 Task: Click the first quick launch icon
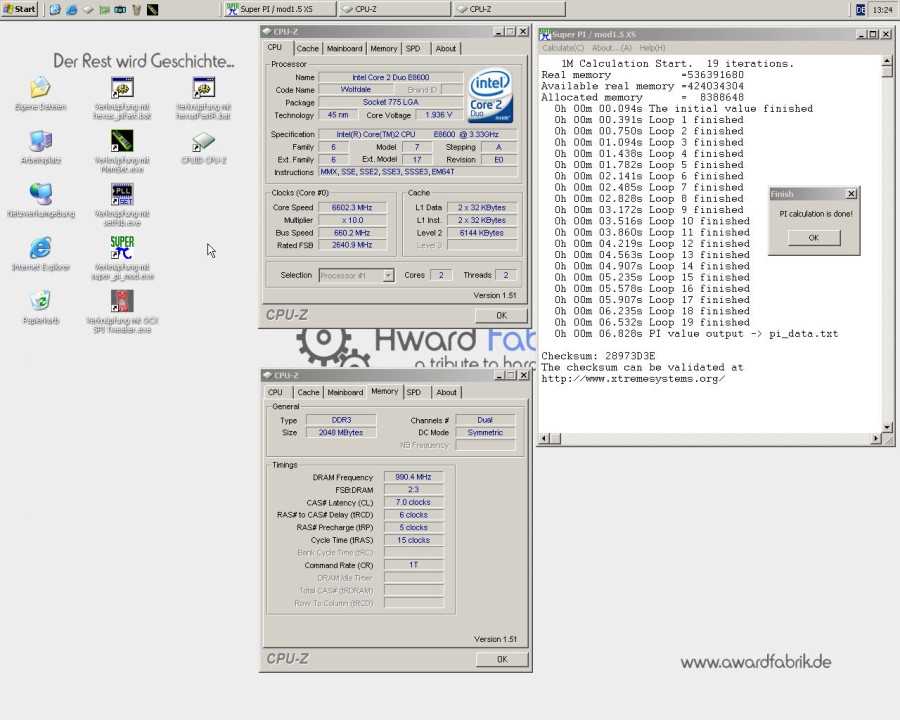[55, 9]
